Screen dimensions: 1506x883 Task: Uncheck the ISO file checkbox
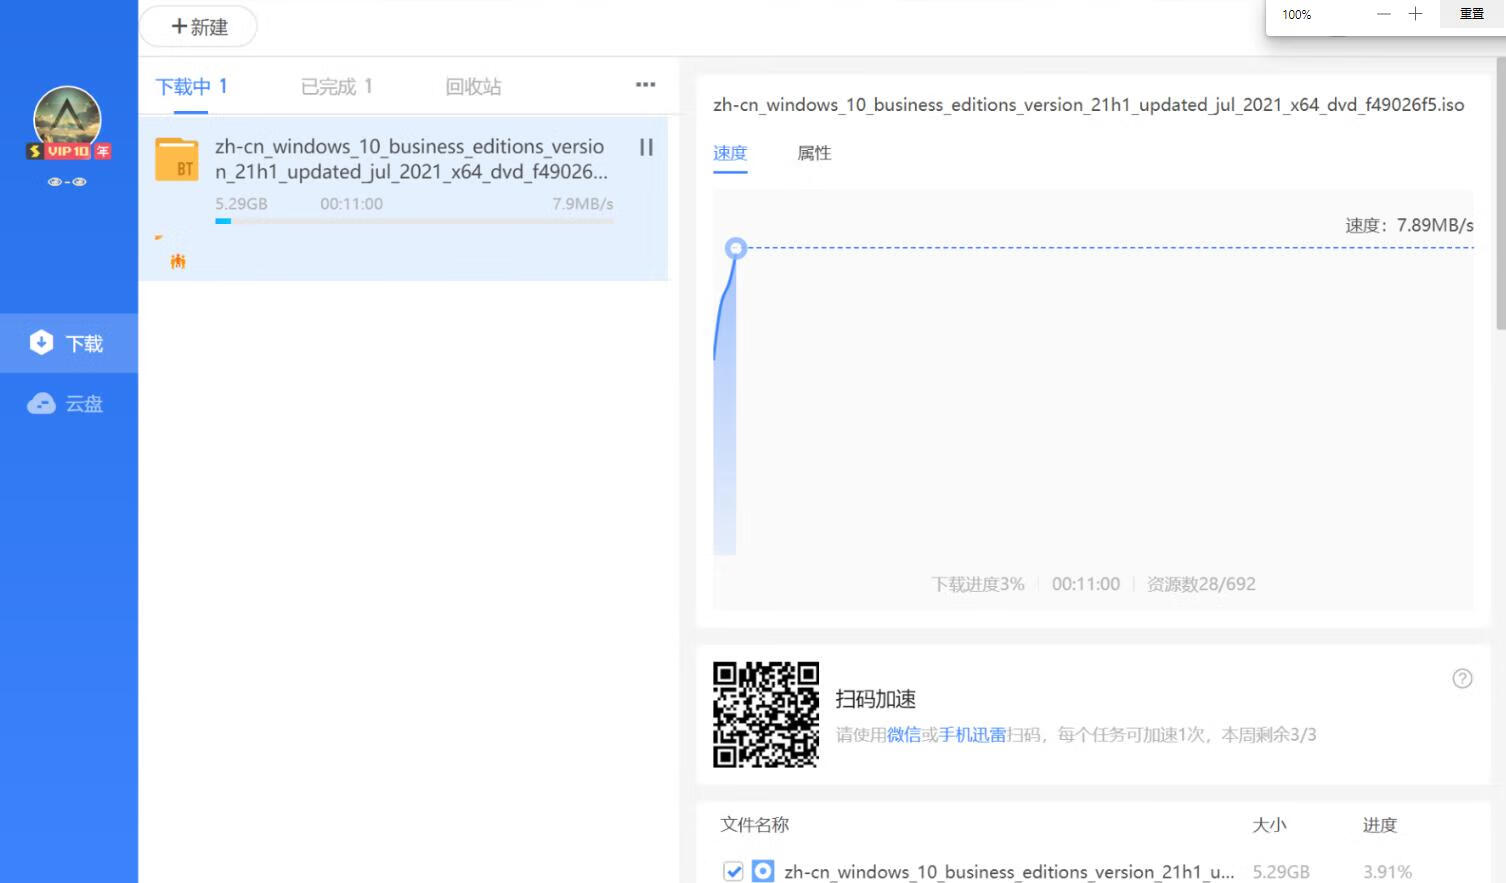pos(733,871)
